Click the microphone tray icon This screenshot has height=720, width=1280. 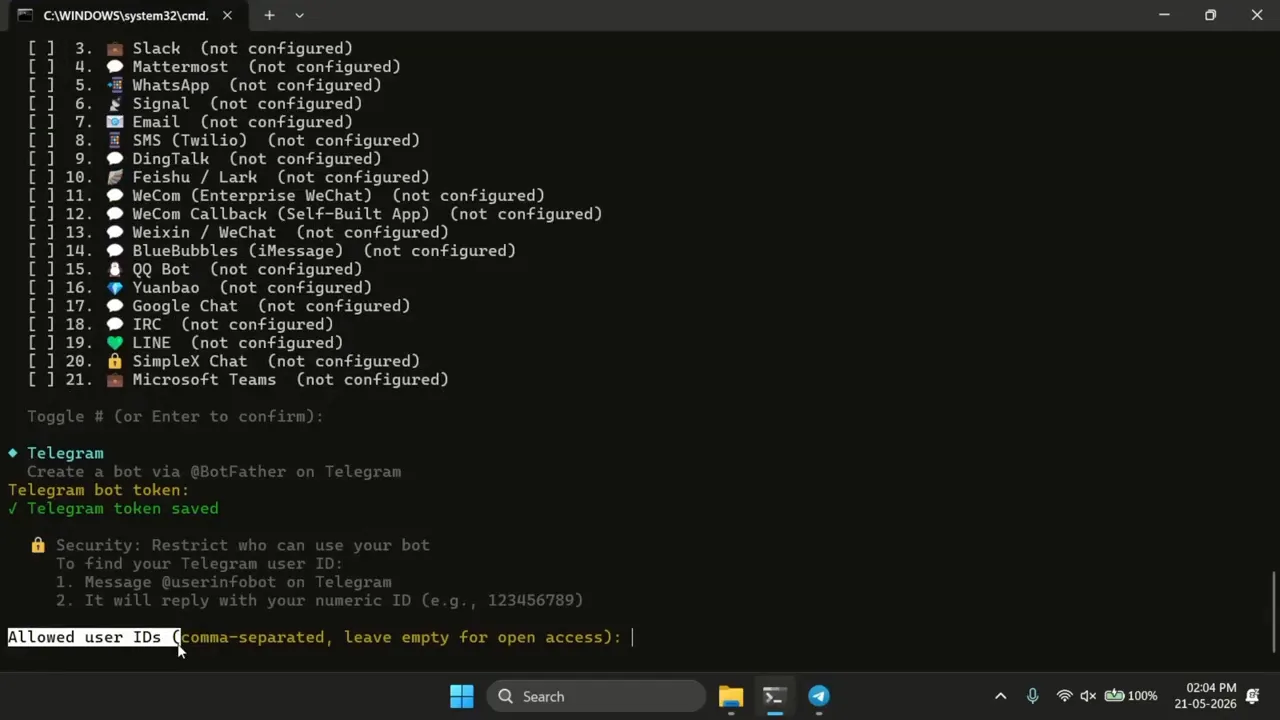click(x=1032, y=696)
